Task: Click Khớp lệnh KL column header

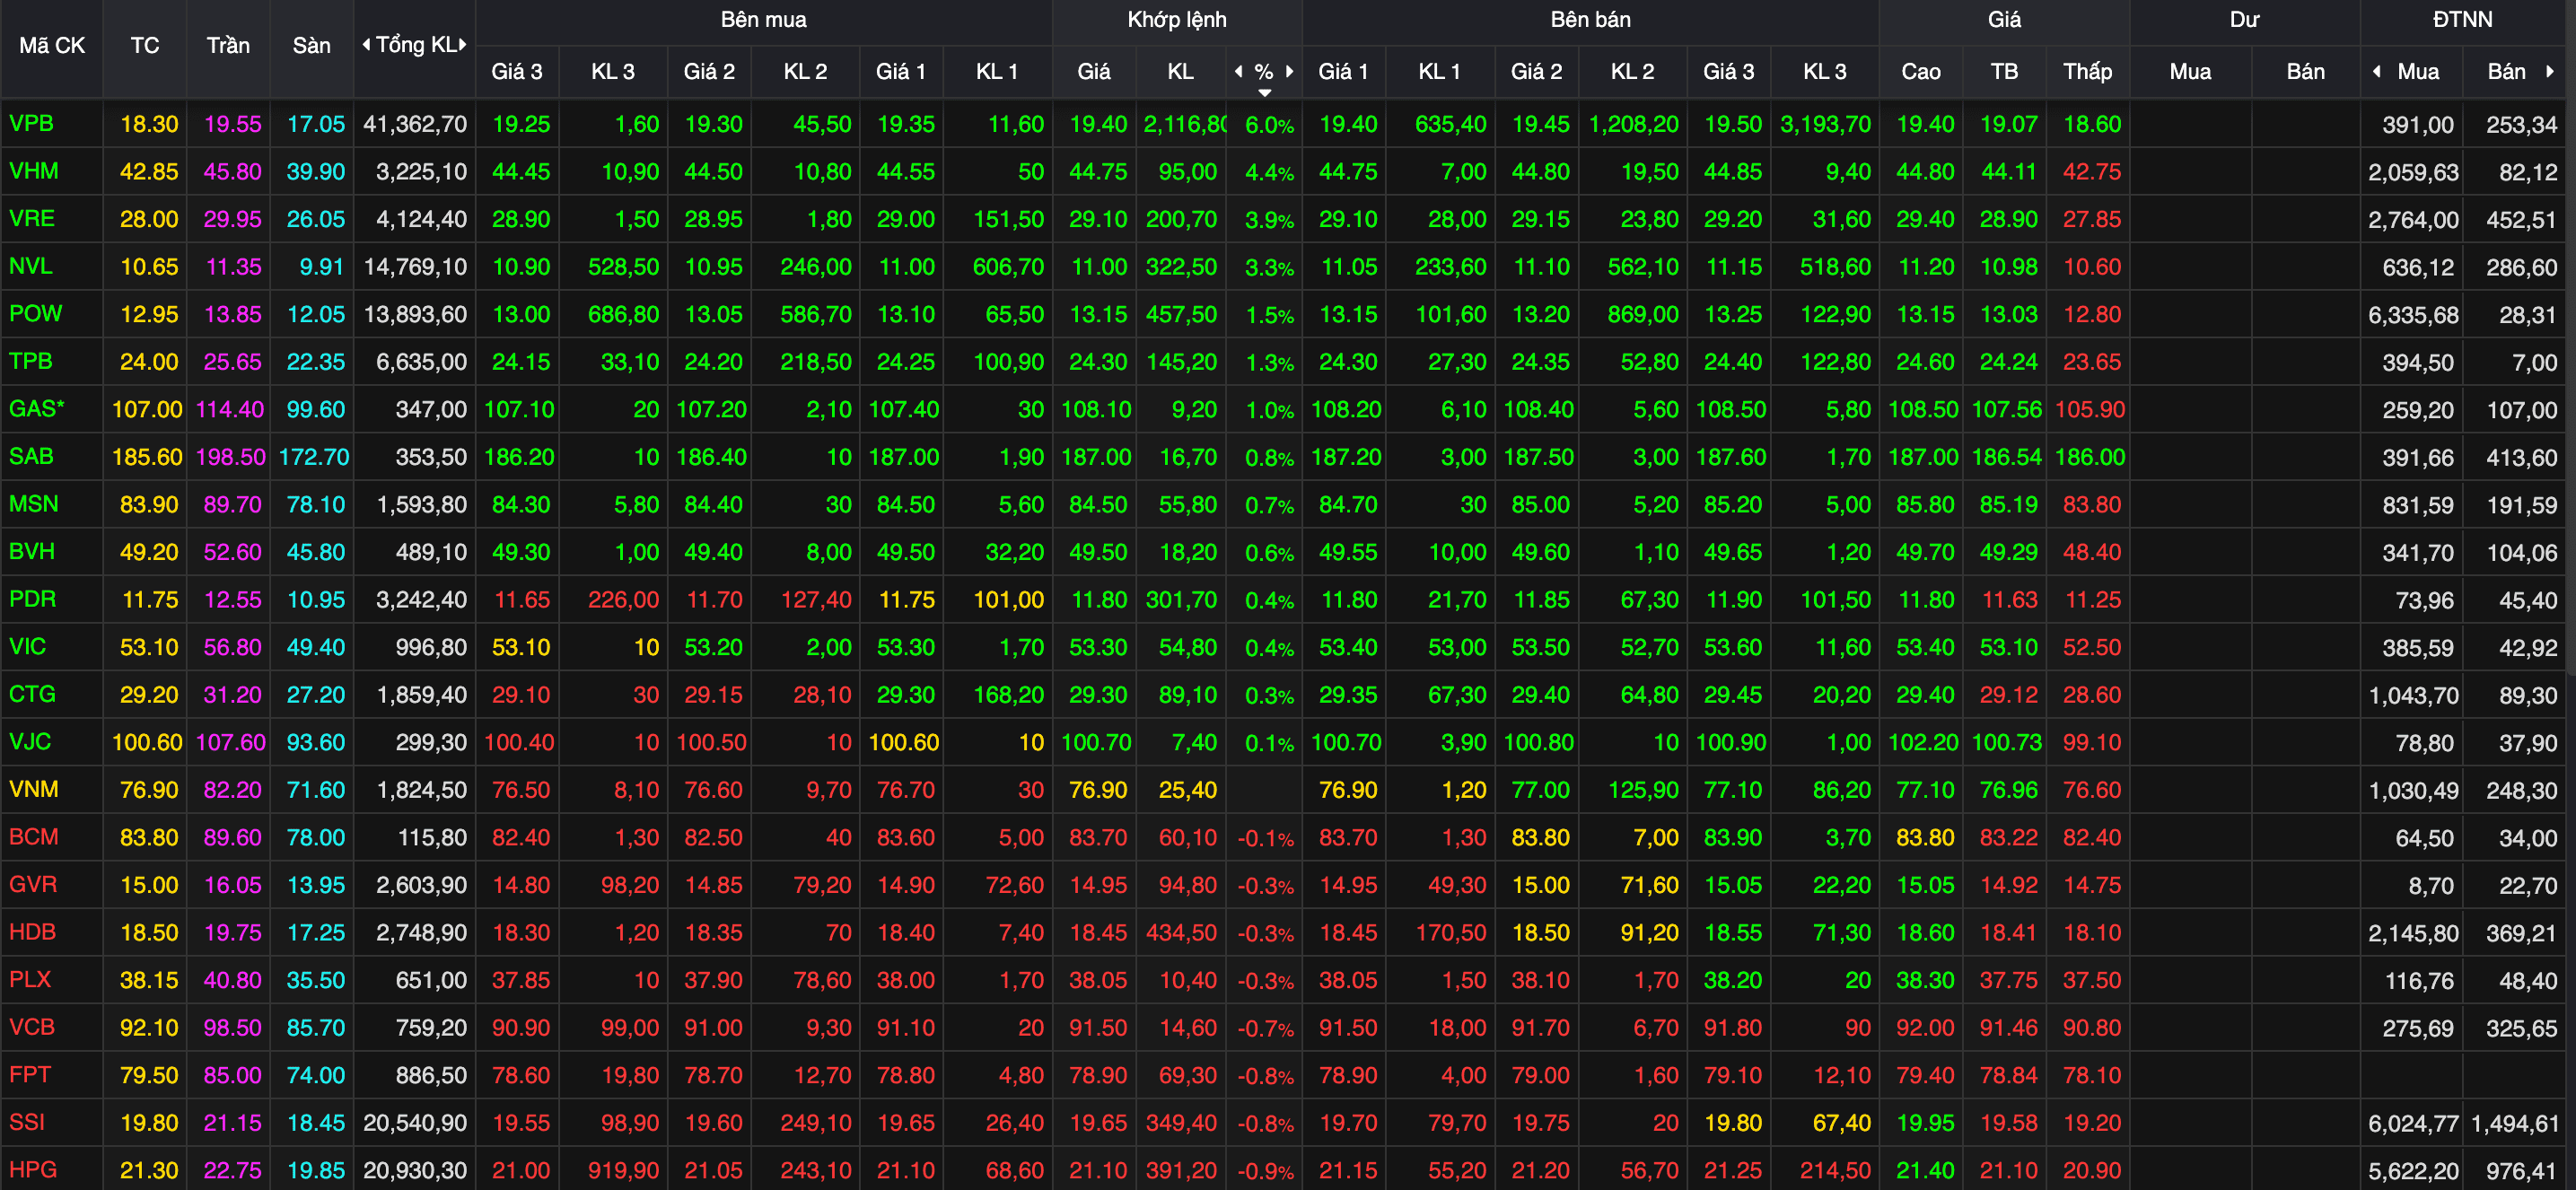Action: point(1180,72)
